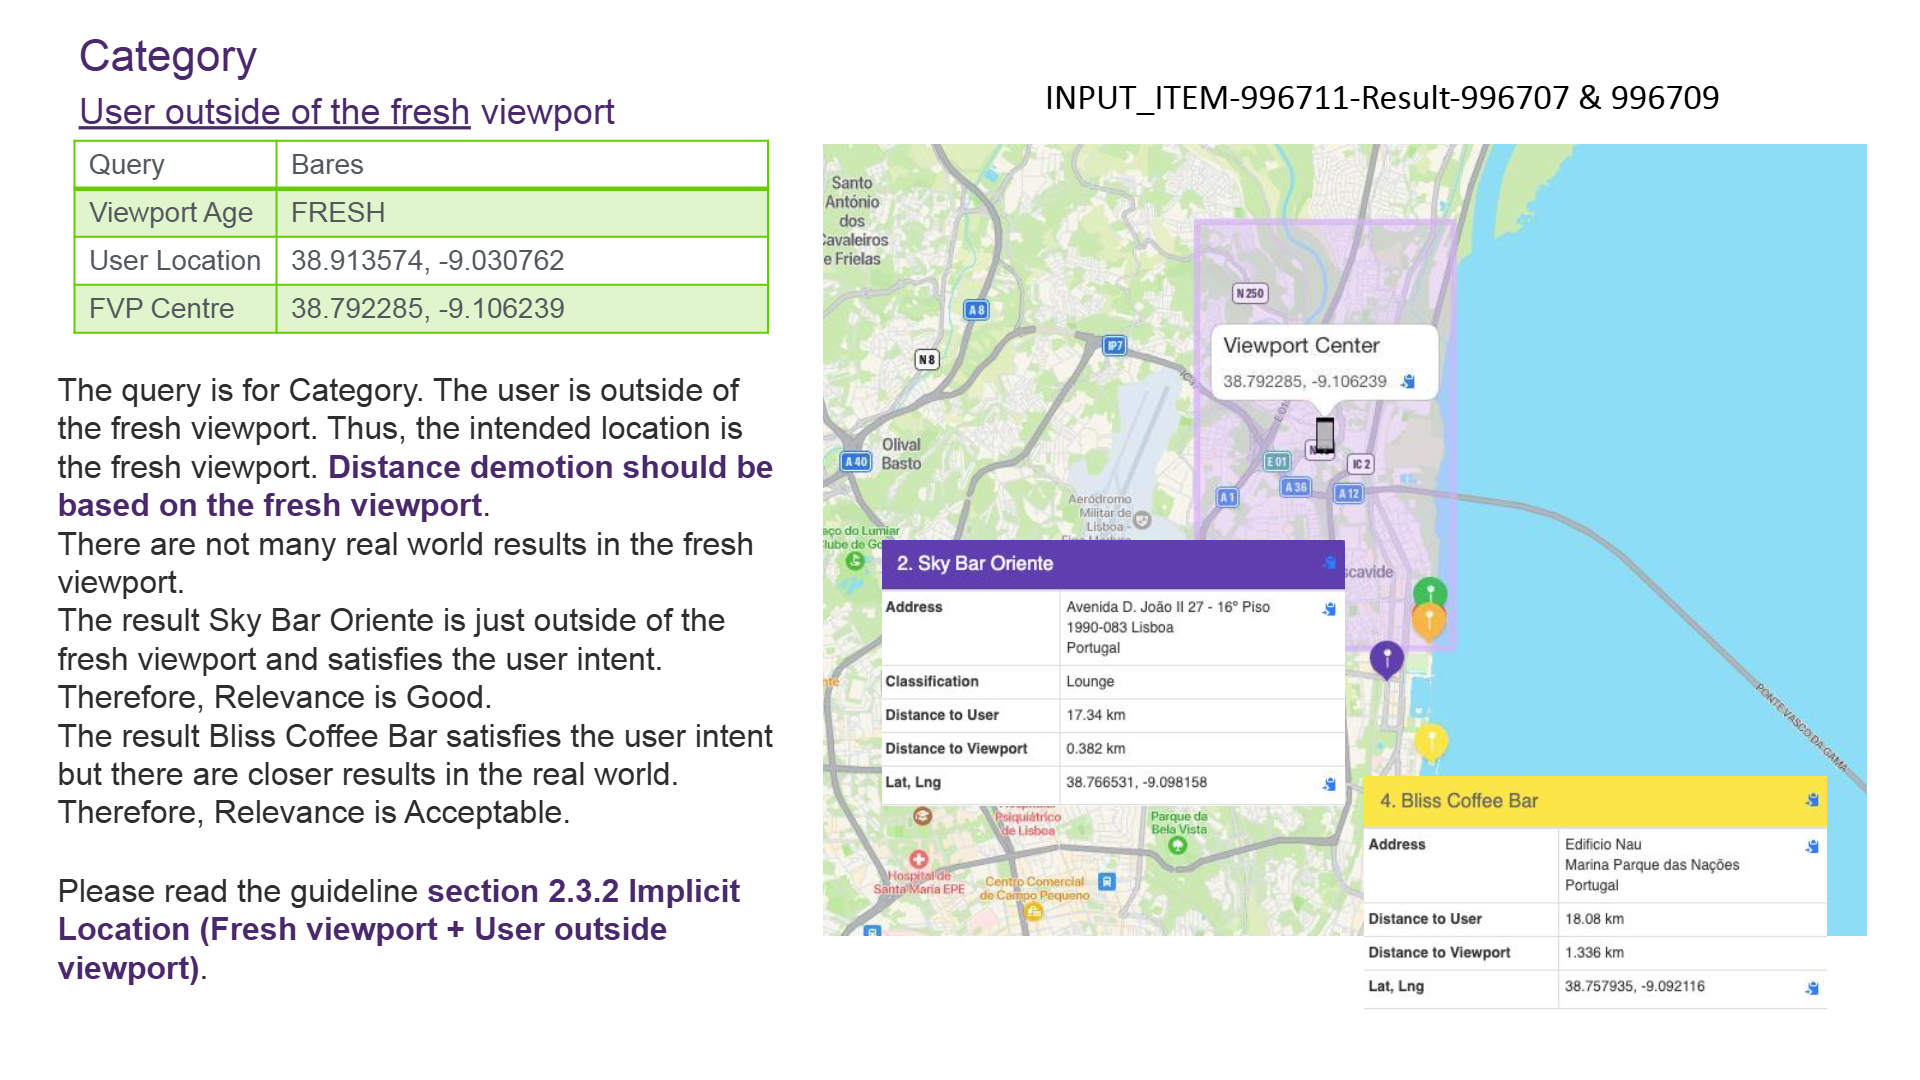Click the A1 road shield on map
Viewport: 1920px width, 1080px height.
[x=1227, y=497]
